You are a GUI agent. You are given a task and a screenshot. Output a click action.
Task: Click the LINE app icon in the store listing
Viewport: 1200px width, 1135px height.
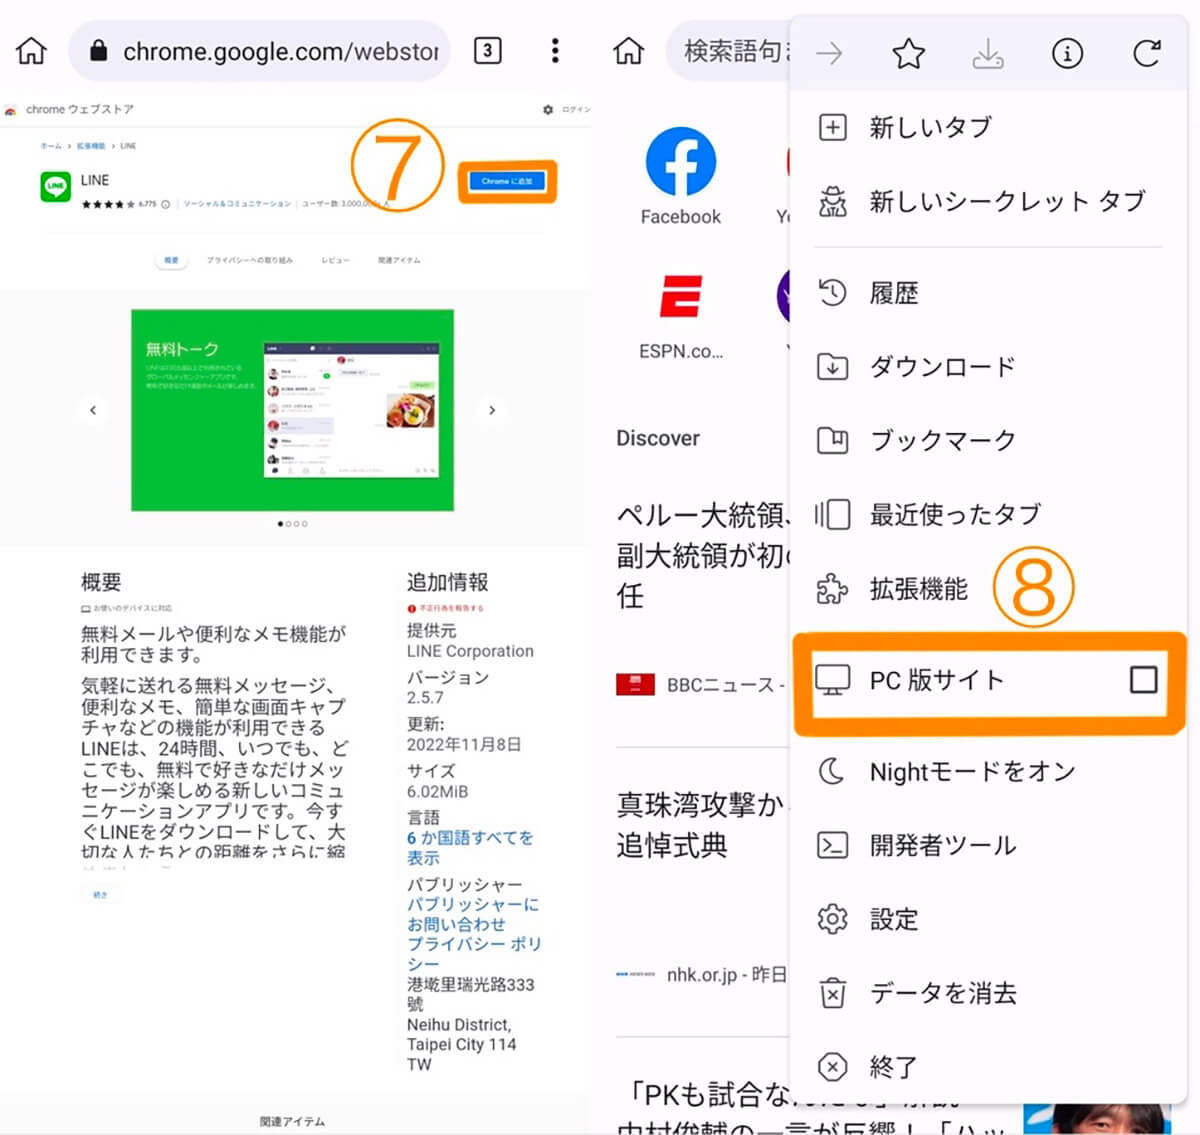pyautogui.click(x=55, y=187)
